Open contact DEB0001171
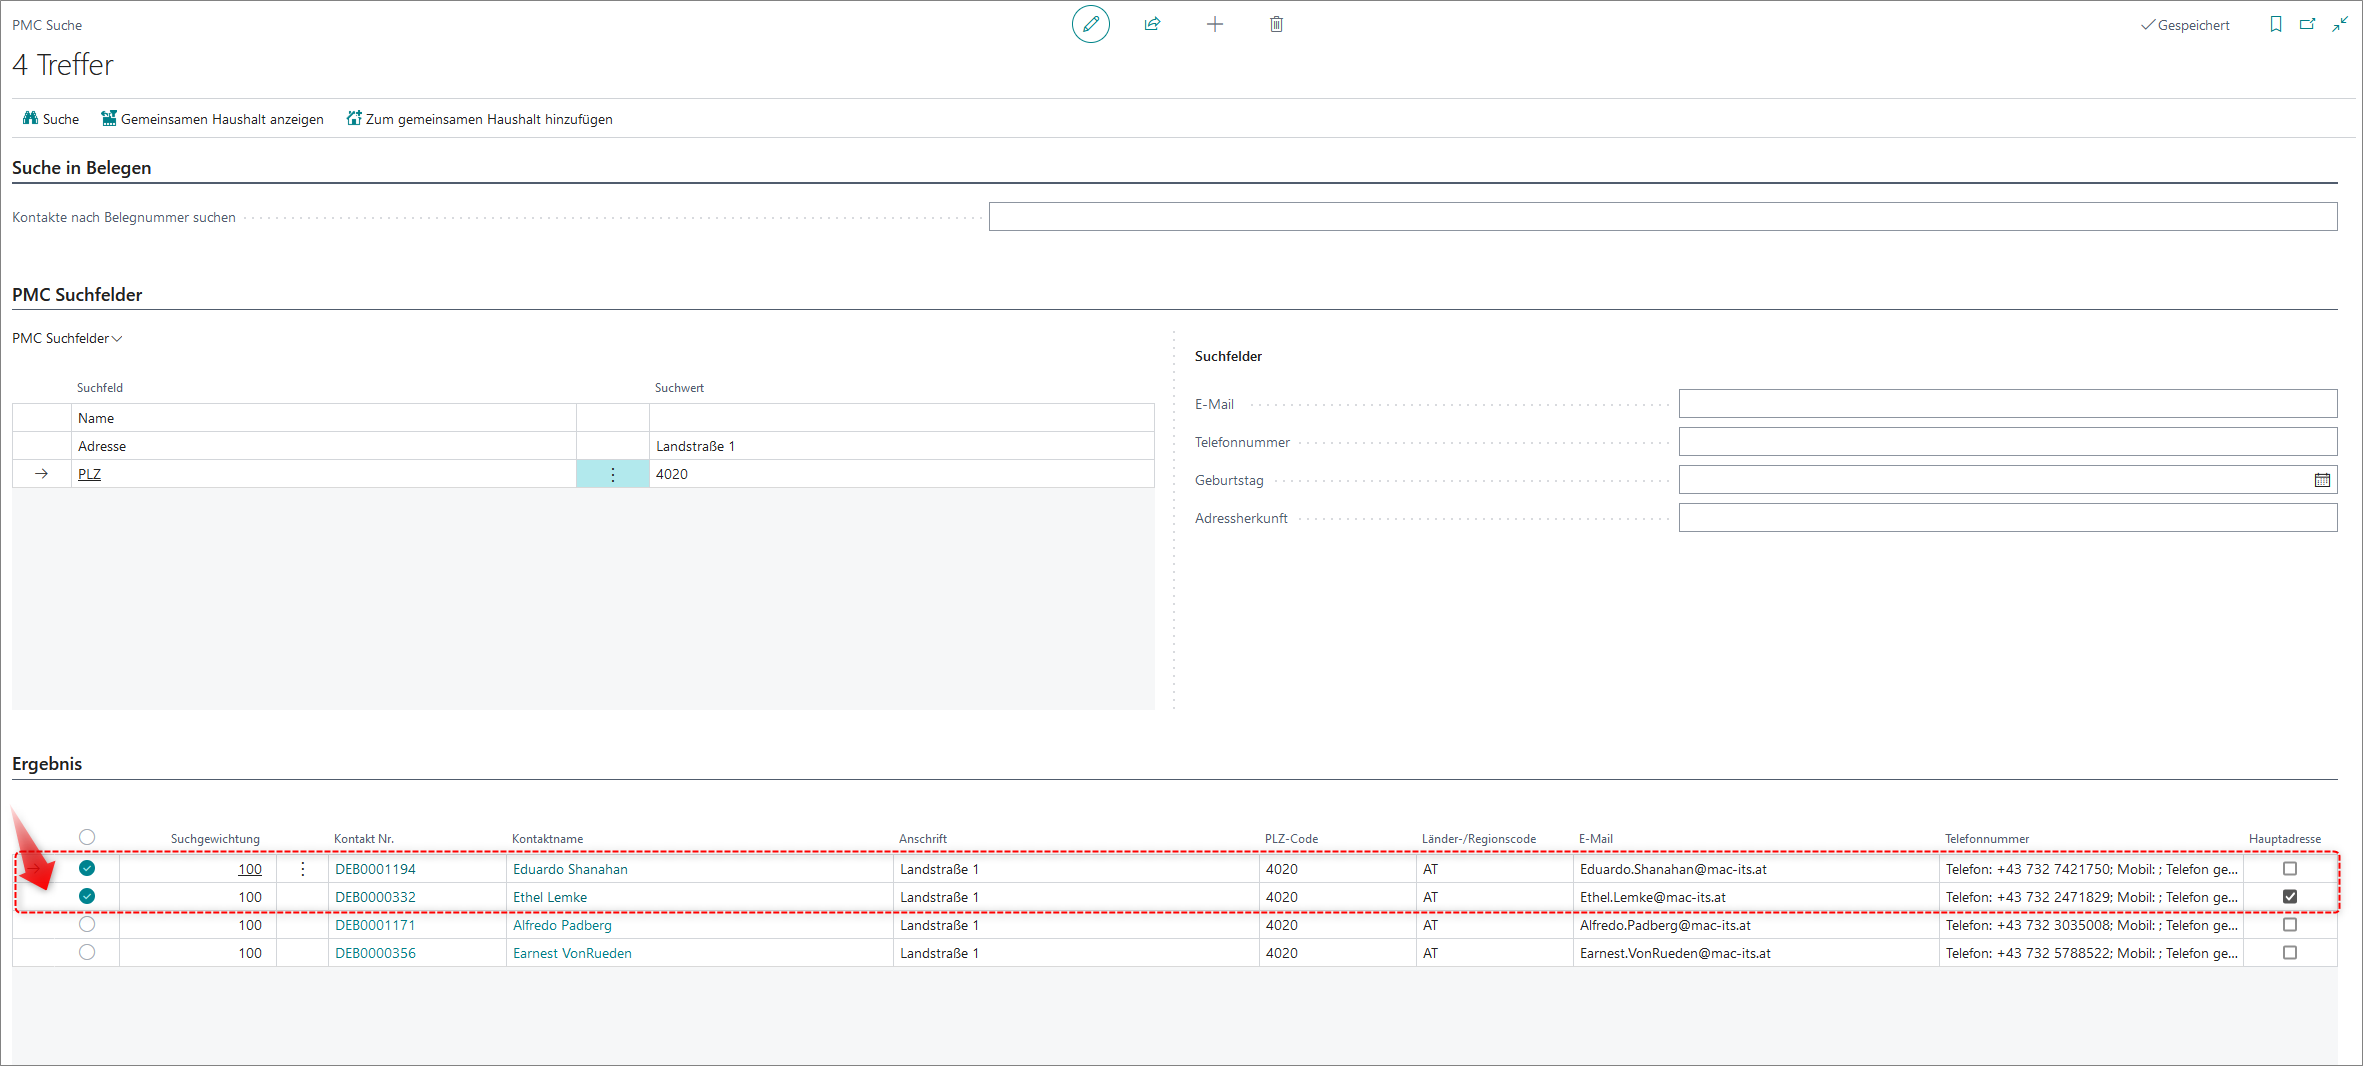This screenshot has width=2363, height=1066. [375, 925]
